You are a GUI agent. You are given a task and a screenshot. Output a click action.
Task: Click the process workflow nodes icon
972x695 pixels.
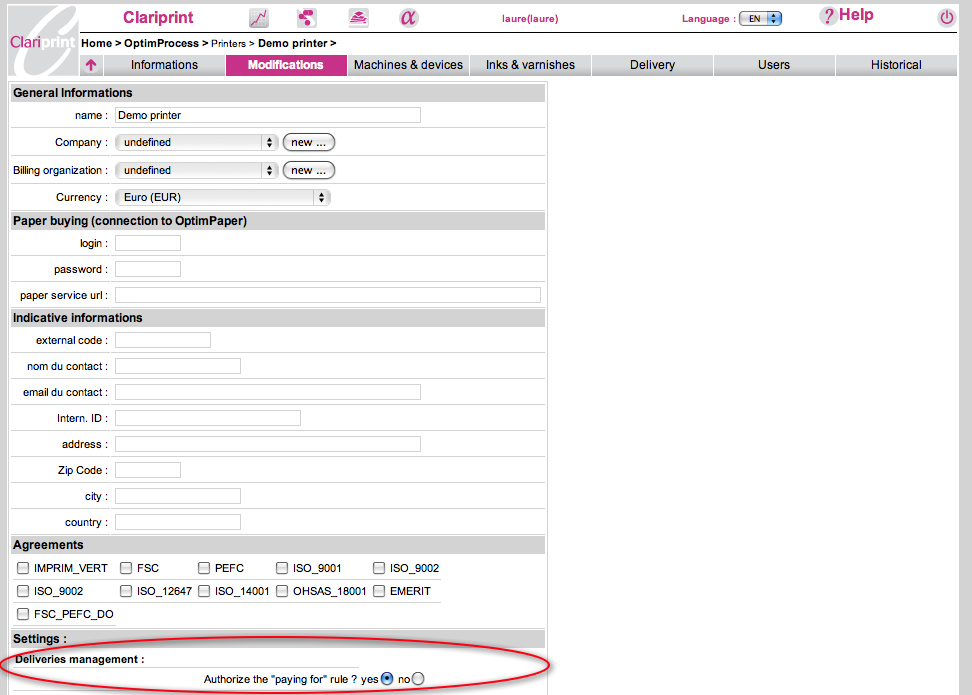pos(307,18)
